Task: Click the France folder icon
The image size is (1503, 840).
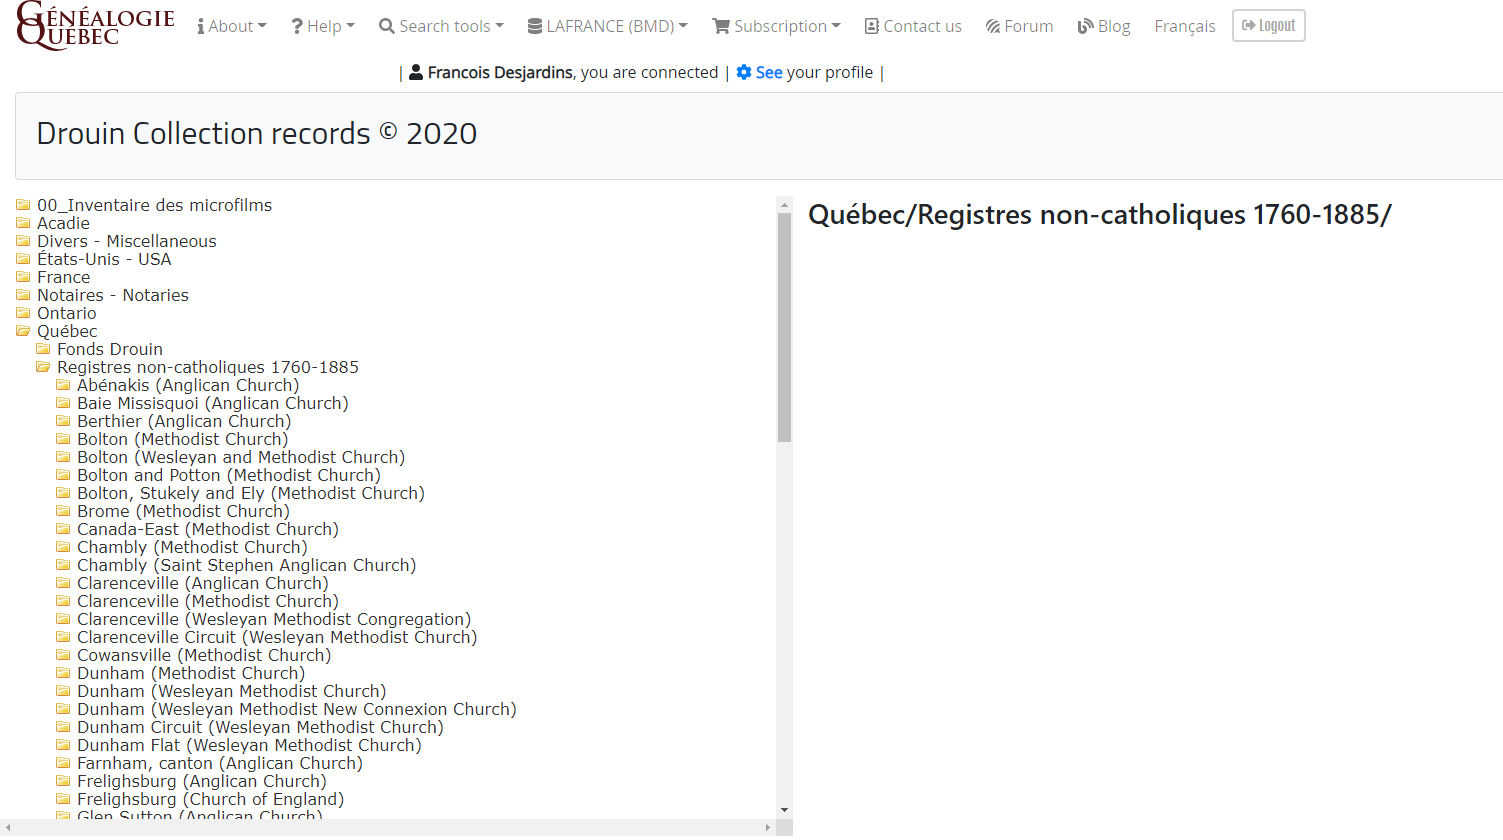Action: point(23,277)
